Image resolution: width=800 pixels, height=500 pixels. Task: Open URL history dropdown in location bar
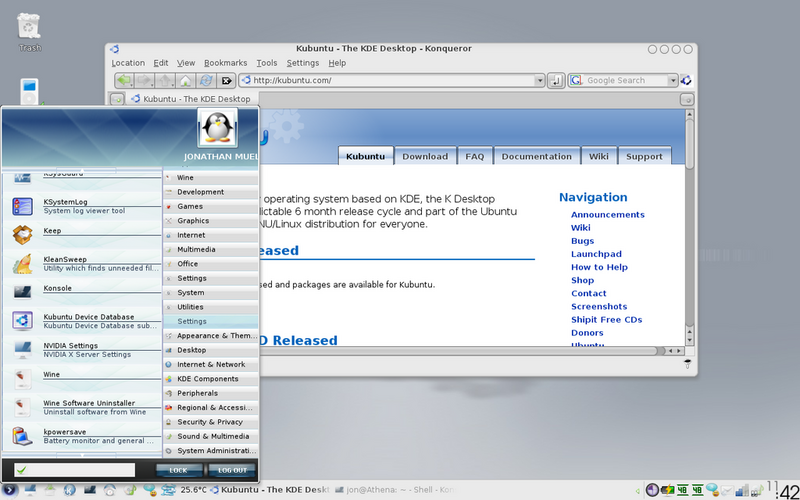539,81
